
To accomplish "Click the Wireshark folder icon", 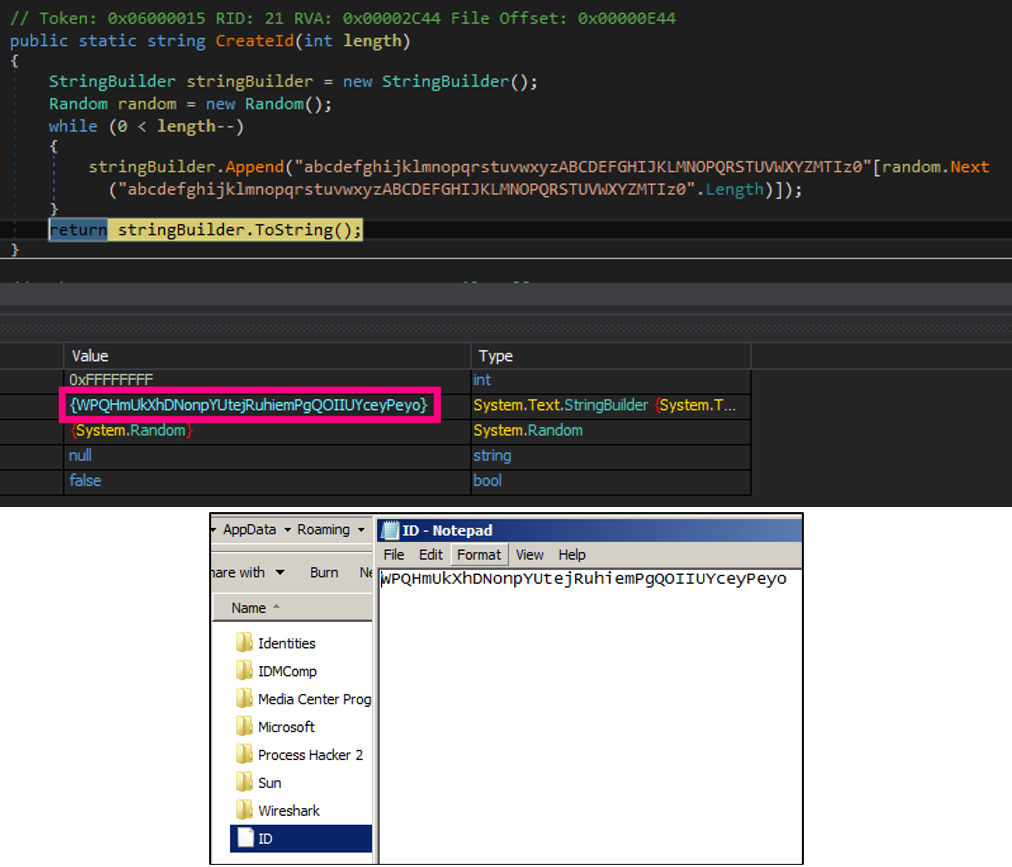I will click(244, 811).
